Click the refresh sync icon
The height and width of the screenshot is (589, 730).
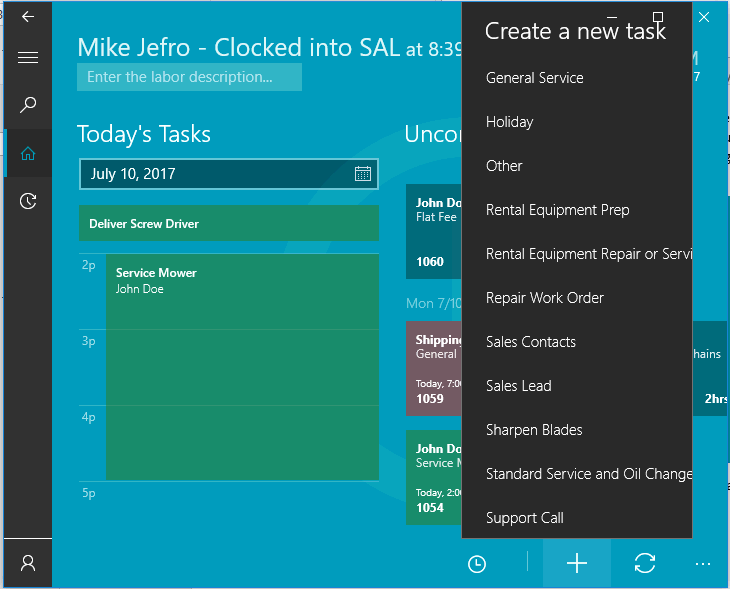click(x=645, y=564)
